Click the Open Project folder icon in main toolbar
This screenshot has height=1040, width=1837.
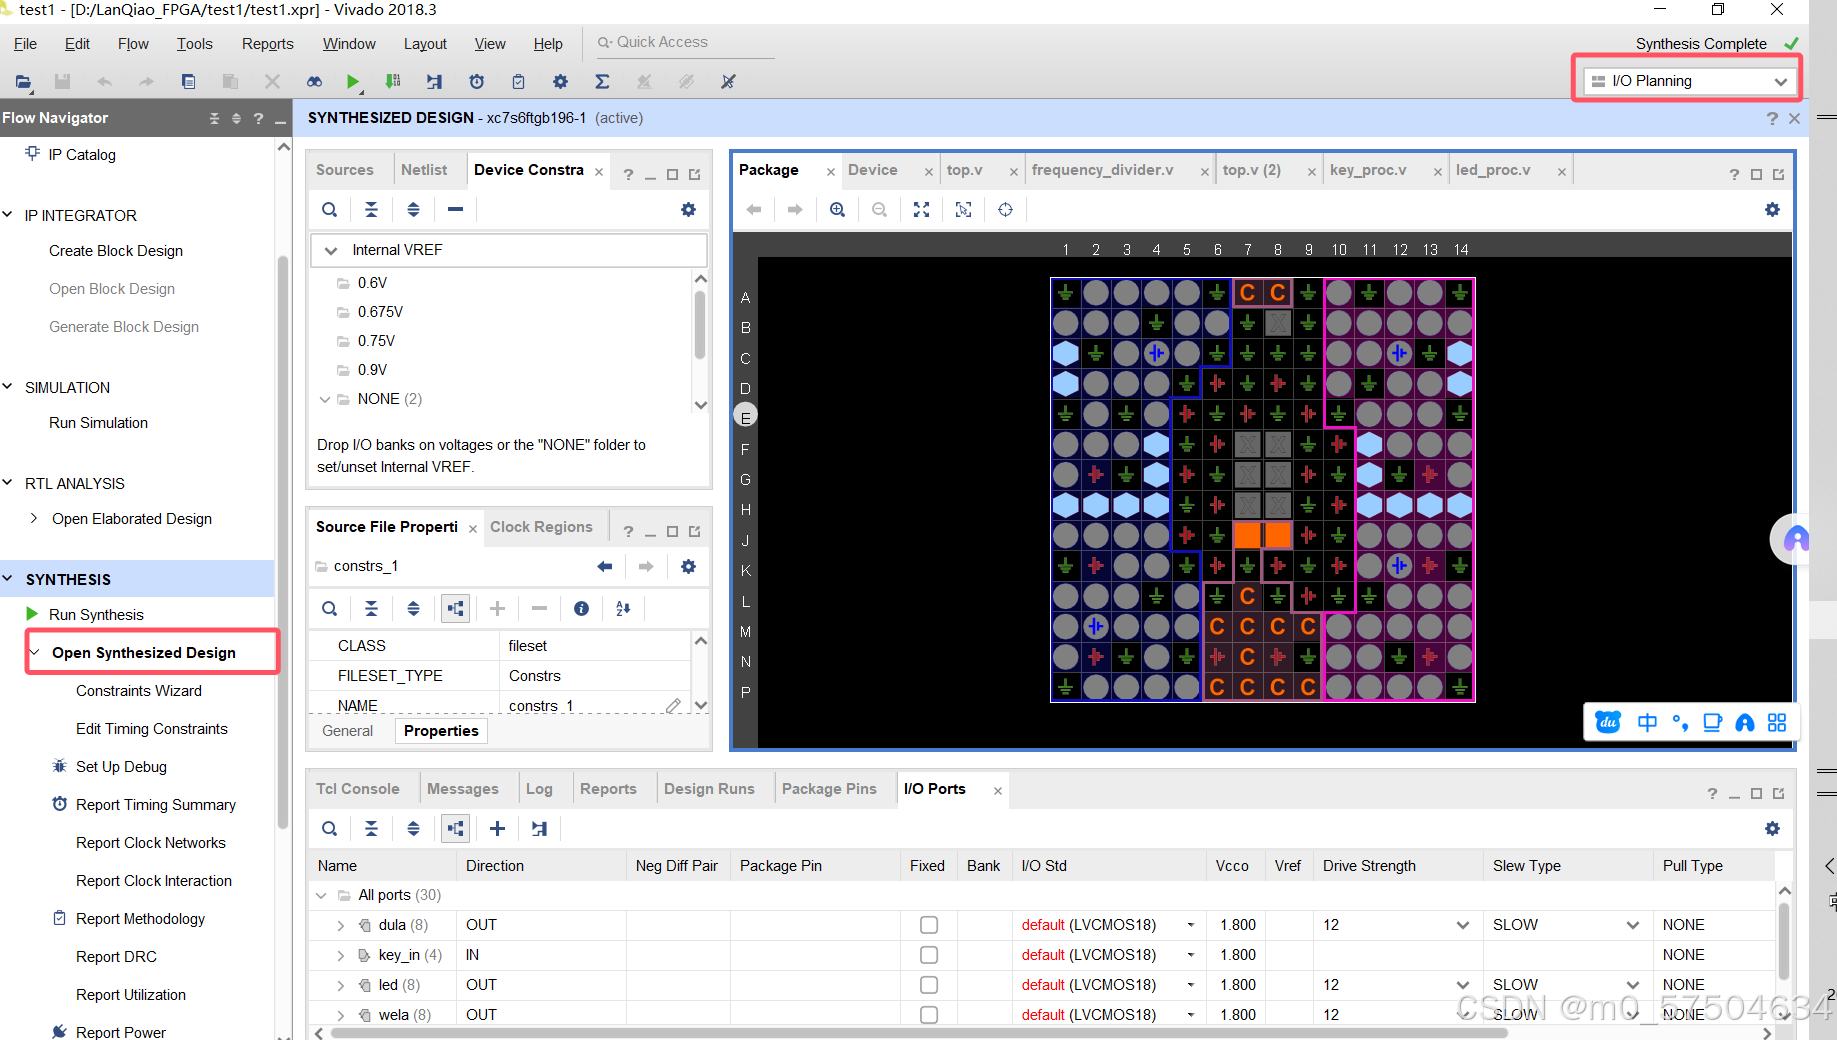23,82
